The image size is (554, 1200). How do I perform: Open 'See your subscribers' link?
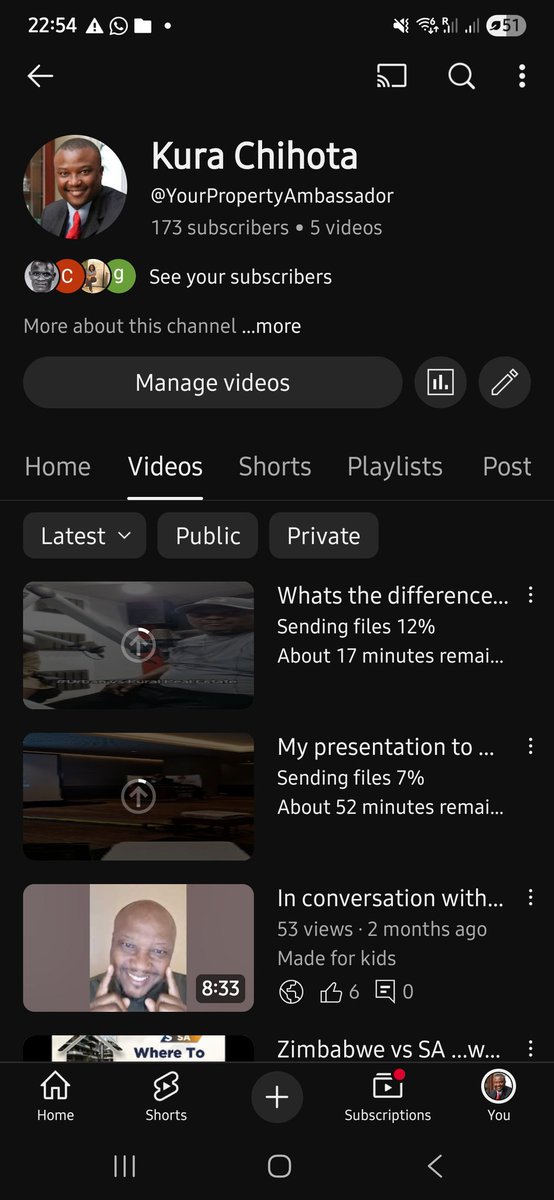click(x=240, y=277)
